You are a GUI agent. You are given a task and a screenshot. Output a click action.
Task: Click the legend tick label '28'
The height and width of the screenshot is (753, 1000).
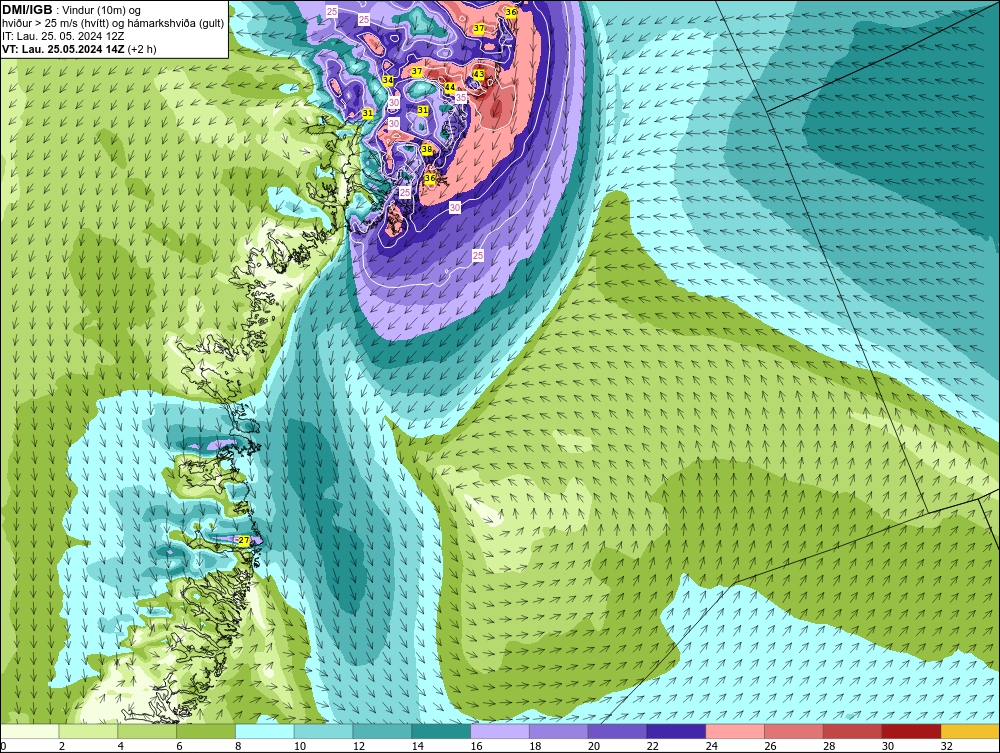[x=829, y=746]
